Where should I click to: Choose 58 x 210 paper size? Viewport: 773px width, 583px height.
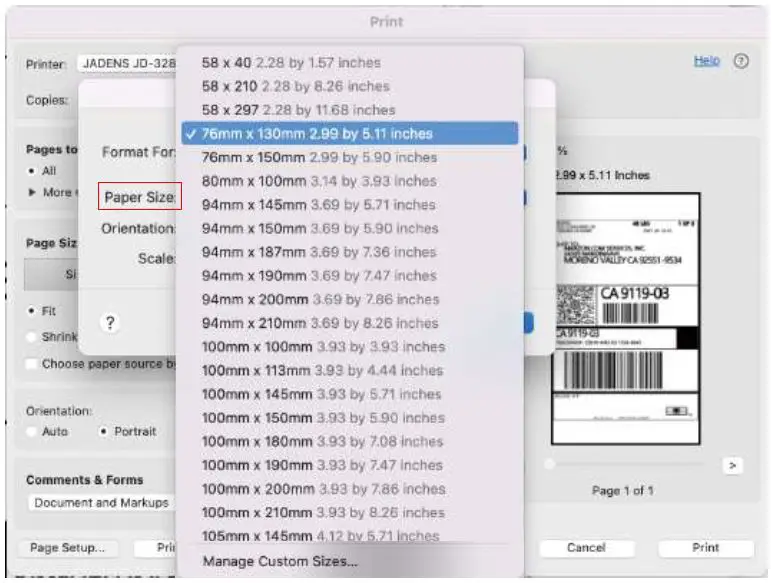click(350, 86)
